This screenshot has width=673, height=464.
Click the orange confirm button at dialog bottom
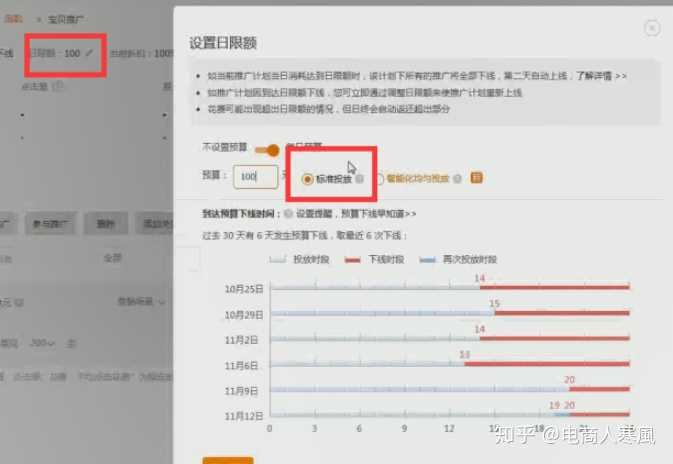tap(227, 460)
